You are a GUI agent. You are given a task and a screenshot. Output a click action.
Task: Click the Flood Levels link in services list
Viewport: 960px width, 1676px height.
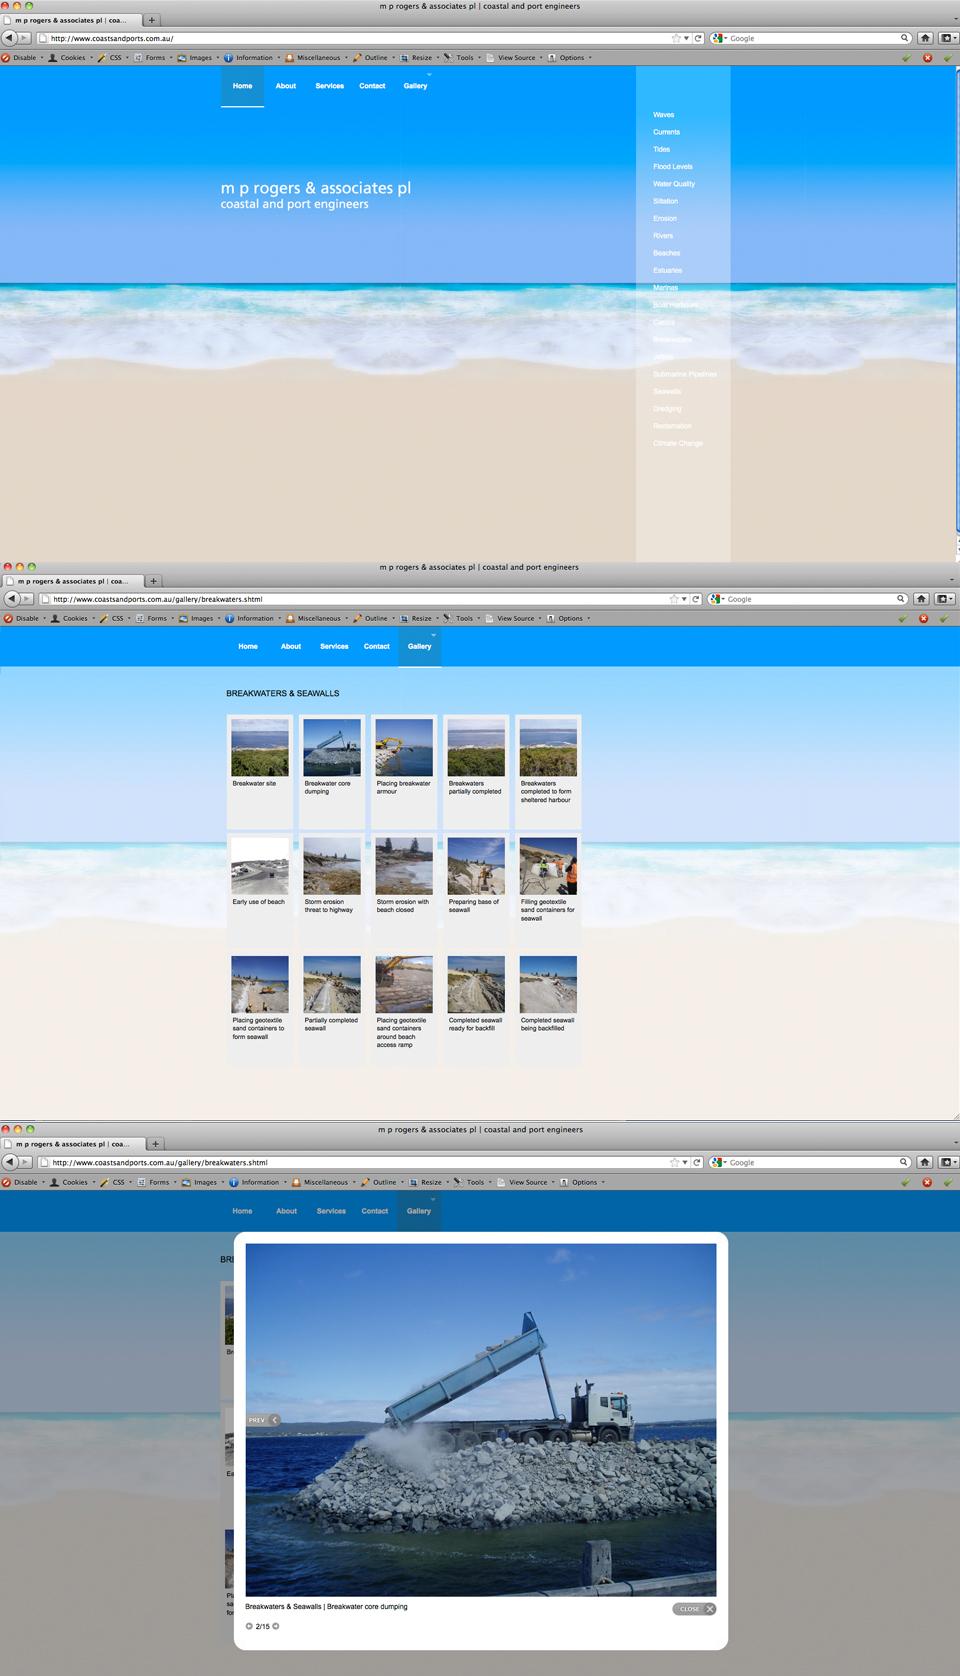(673, 167)
